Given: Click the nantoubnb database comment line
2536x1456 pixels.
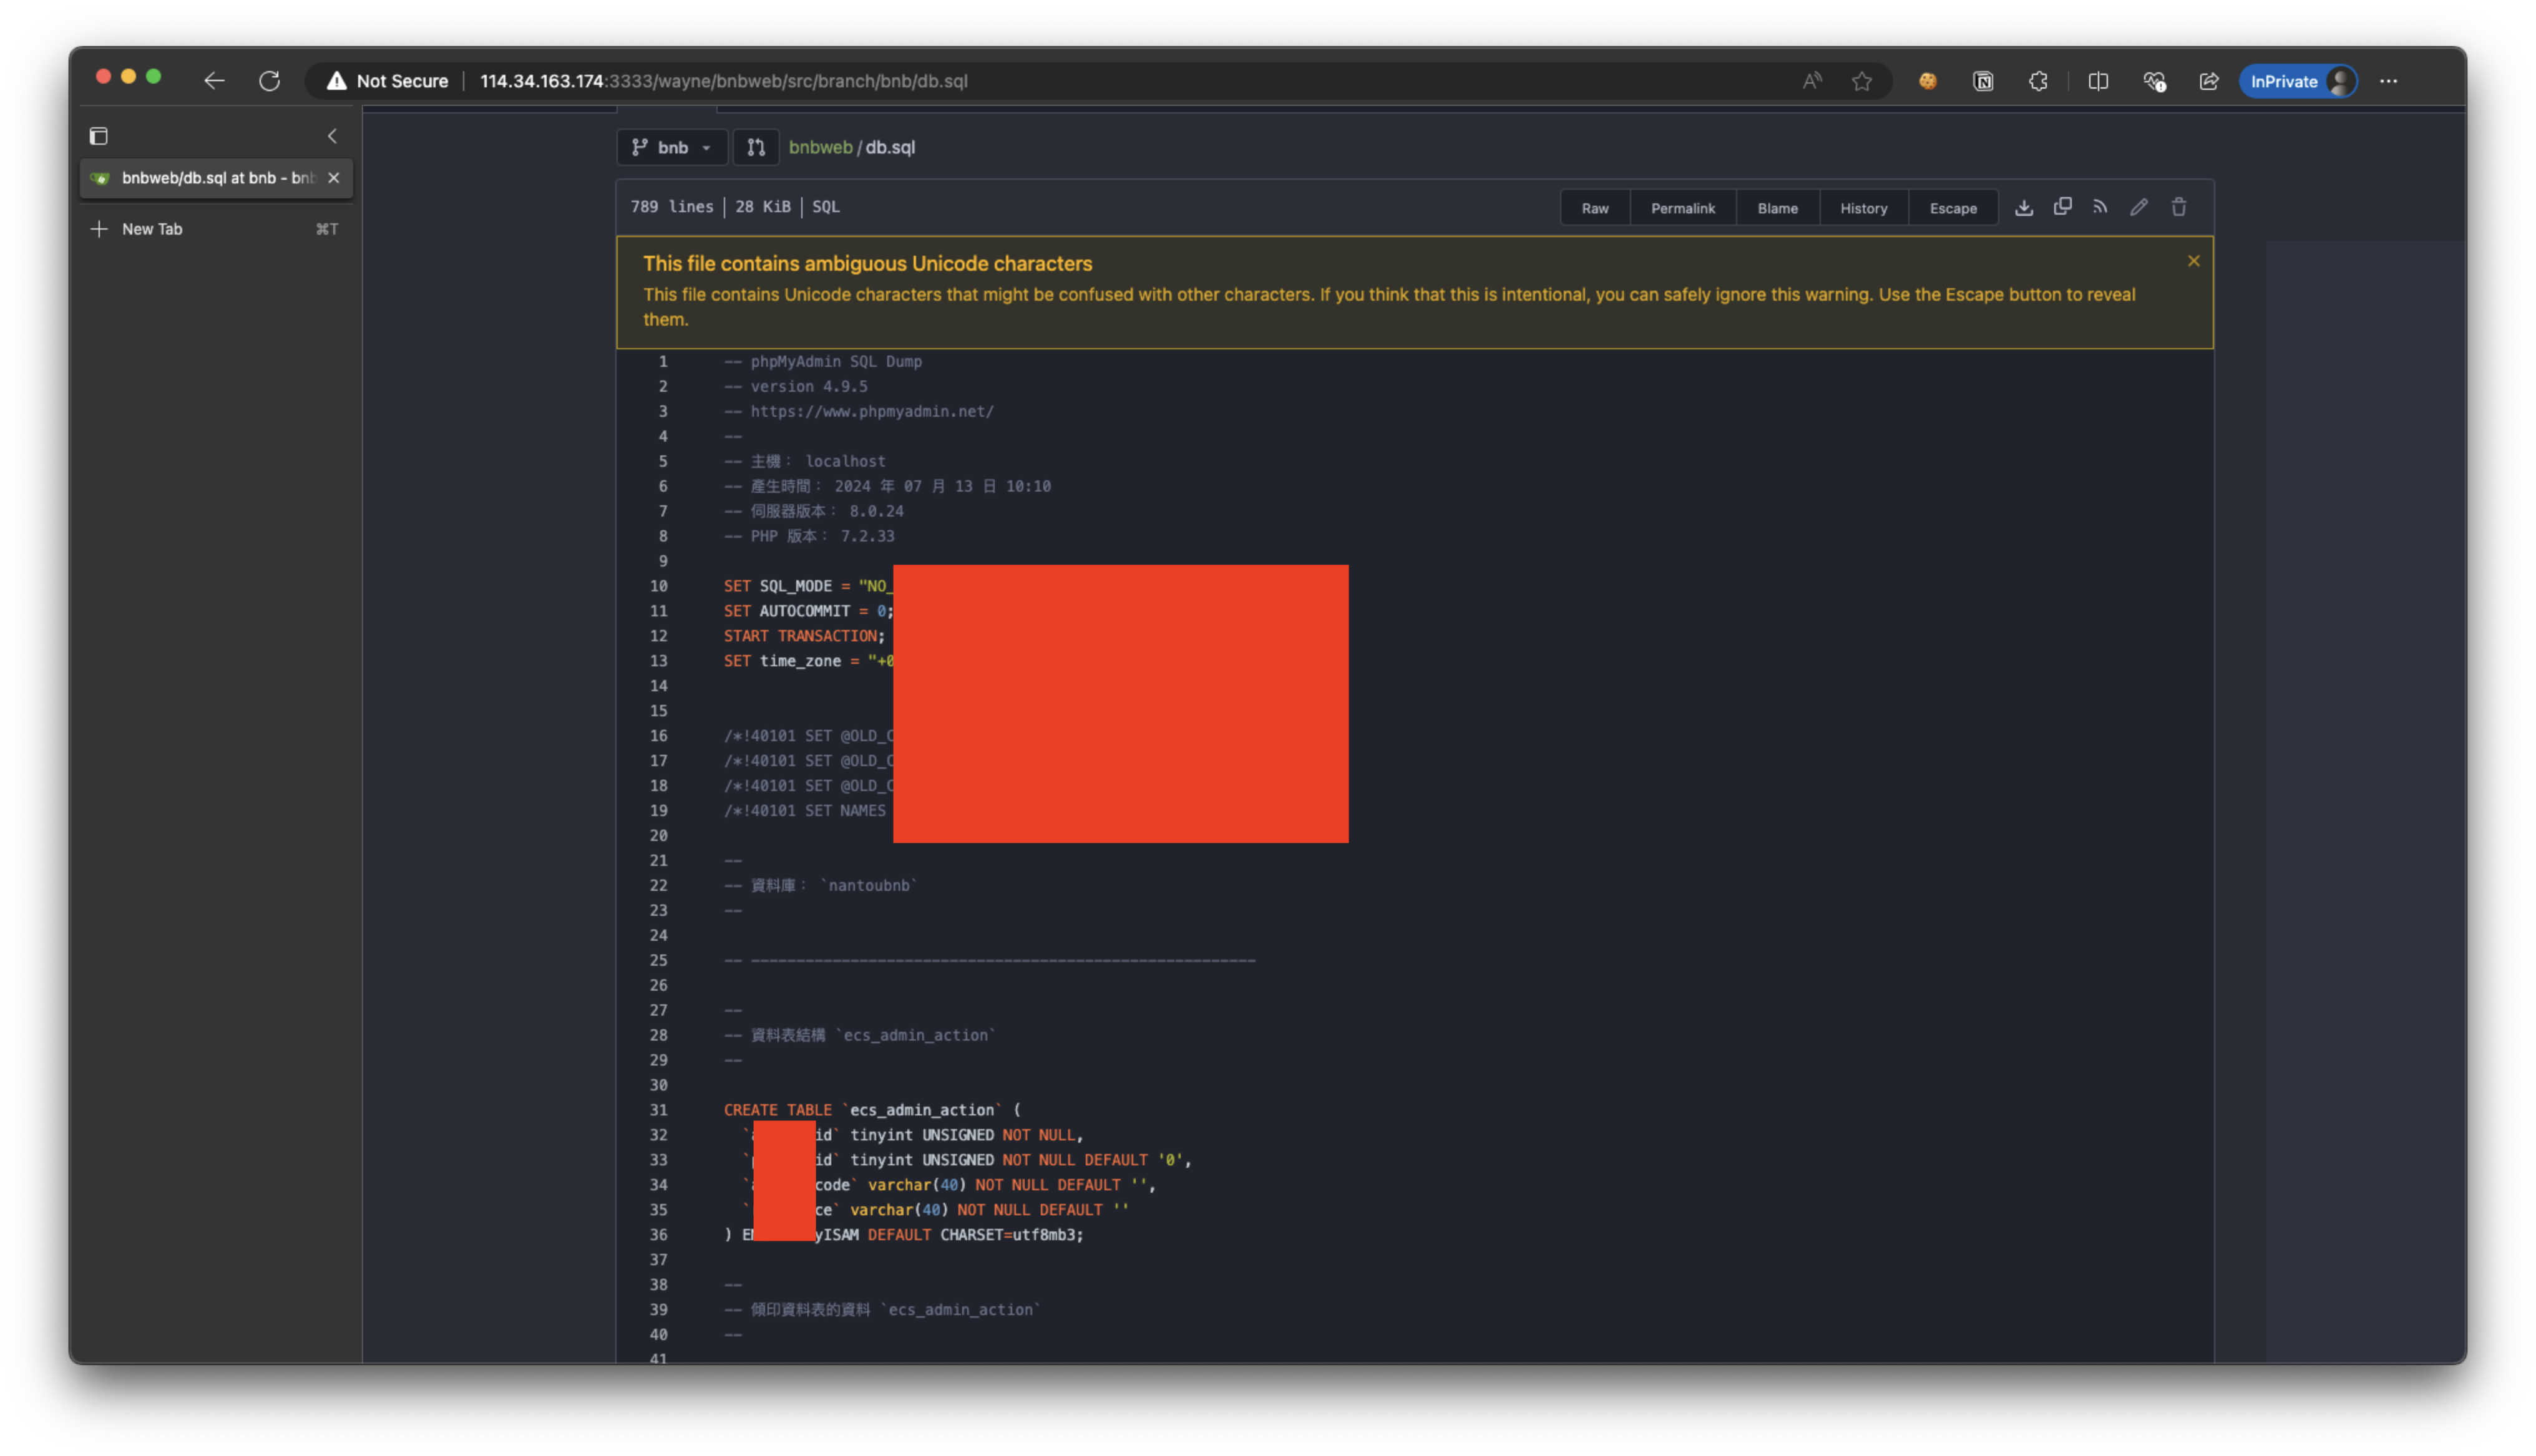Looking at the screenshot, I should point(820,885).
